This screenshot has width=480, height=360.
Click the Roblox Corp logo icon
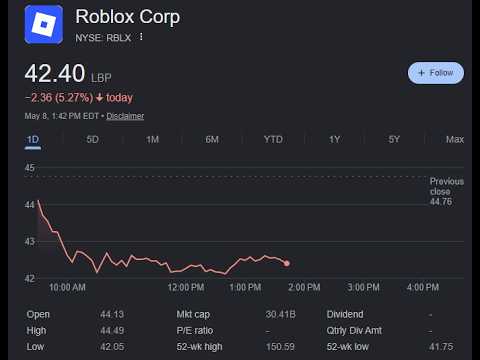pyautogui.click(x=44, y=25)
